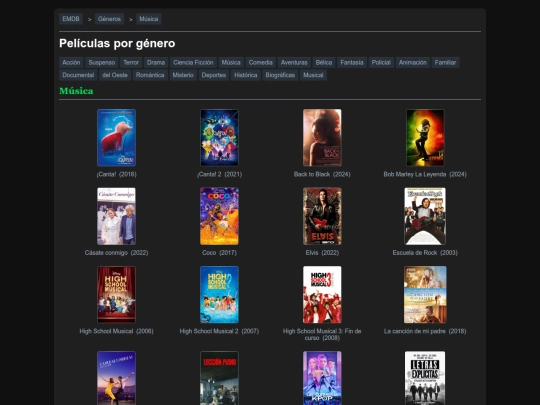This screenshot has height=405, width=540.
Task: Open Bob Marley La Leyenda poster
Action: [425, 138]
